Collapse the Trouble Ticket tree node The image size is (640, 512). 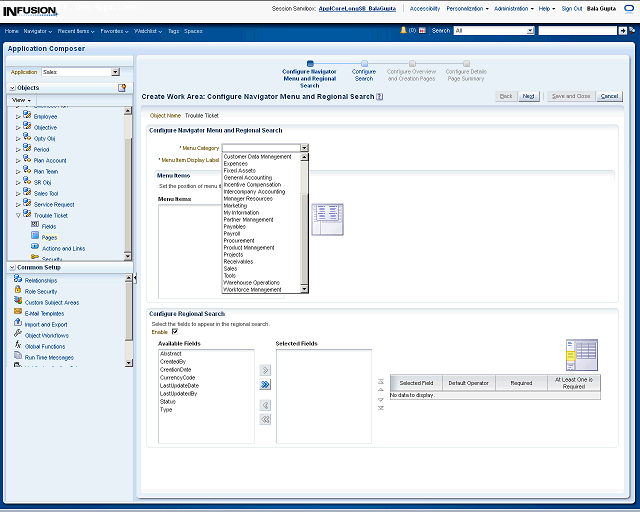[17, 215]
